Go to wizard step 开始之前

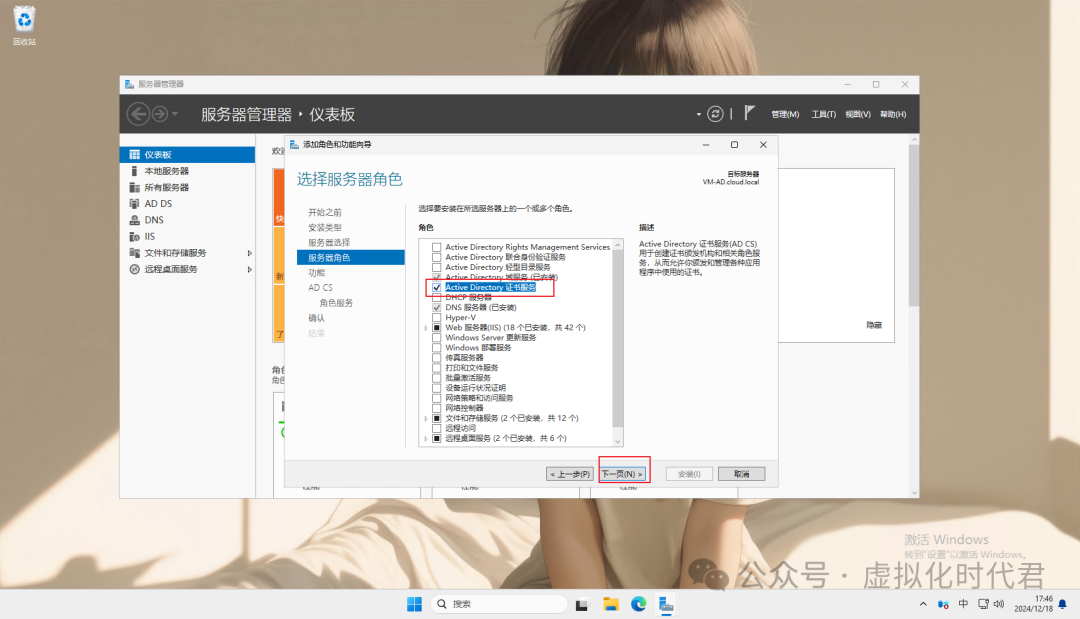pyautogui.click(x=324, y=212)
